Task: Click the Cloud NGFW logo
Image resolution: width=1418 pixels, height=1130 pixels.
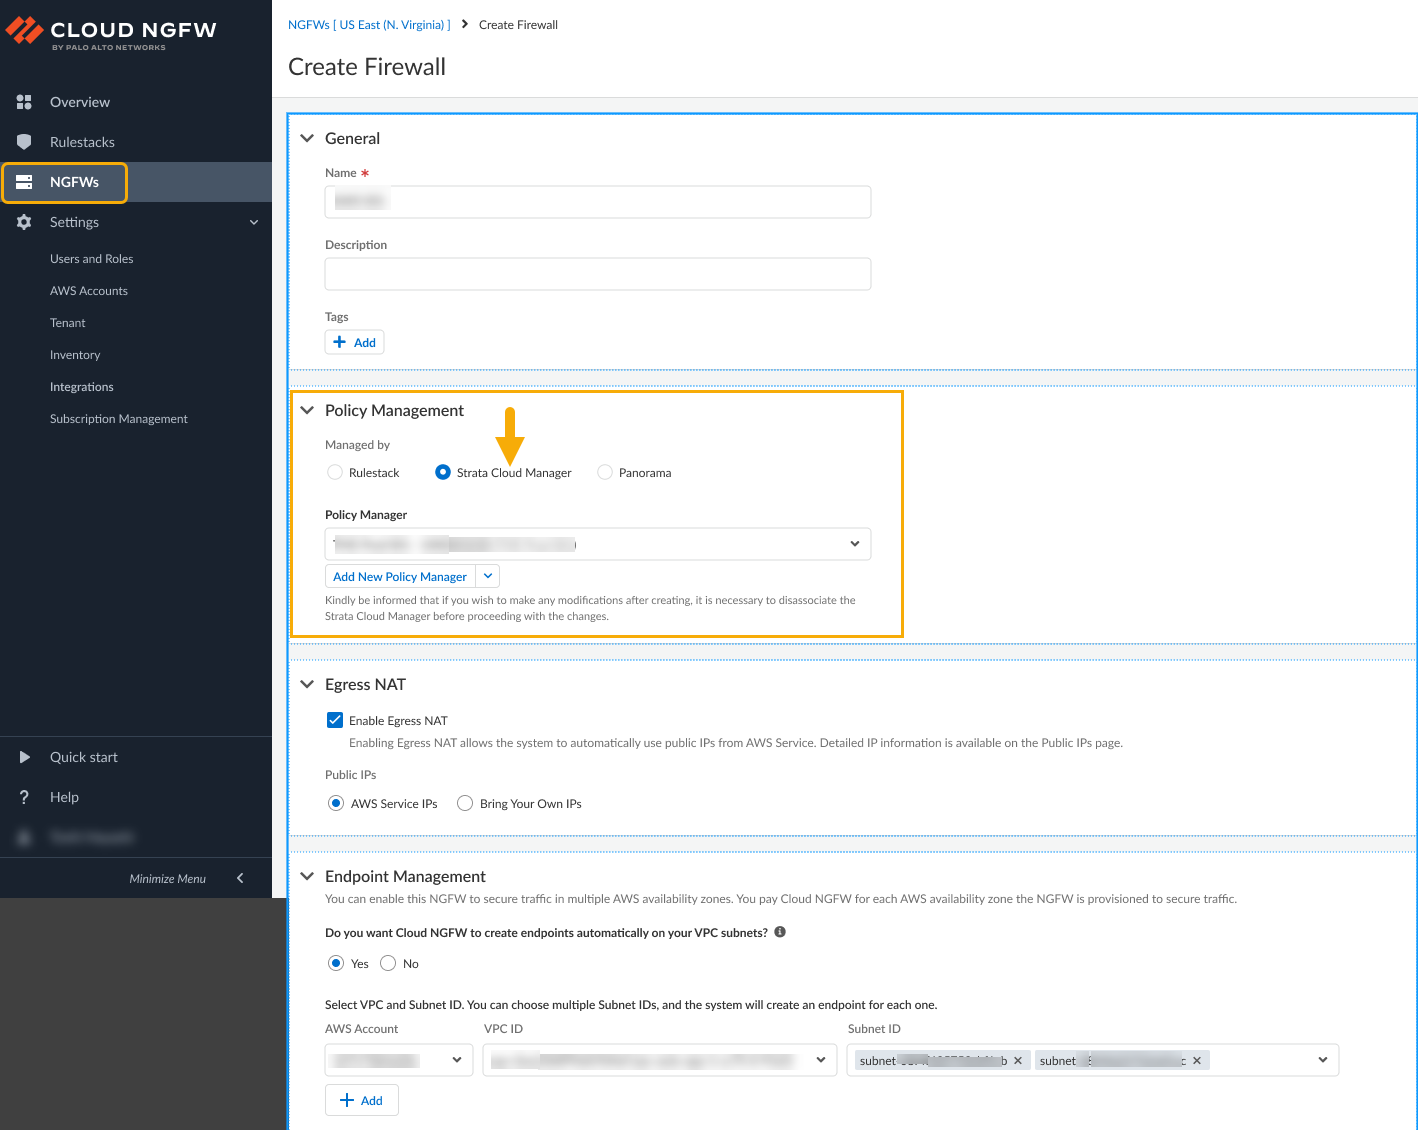Action: pos(111,32)
